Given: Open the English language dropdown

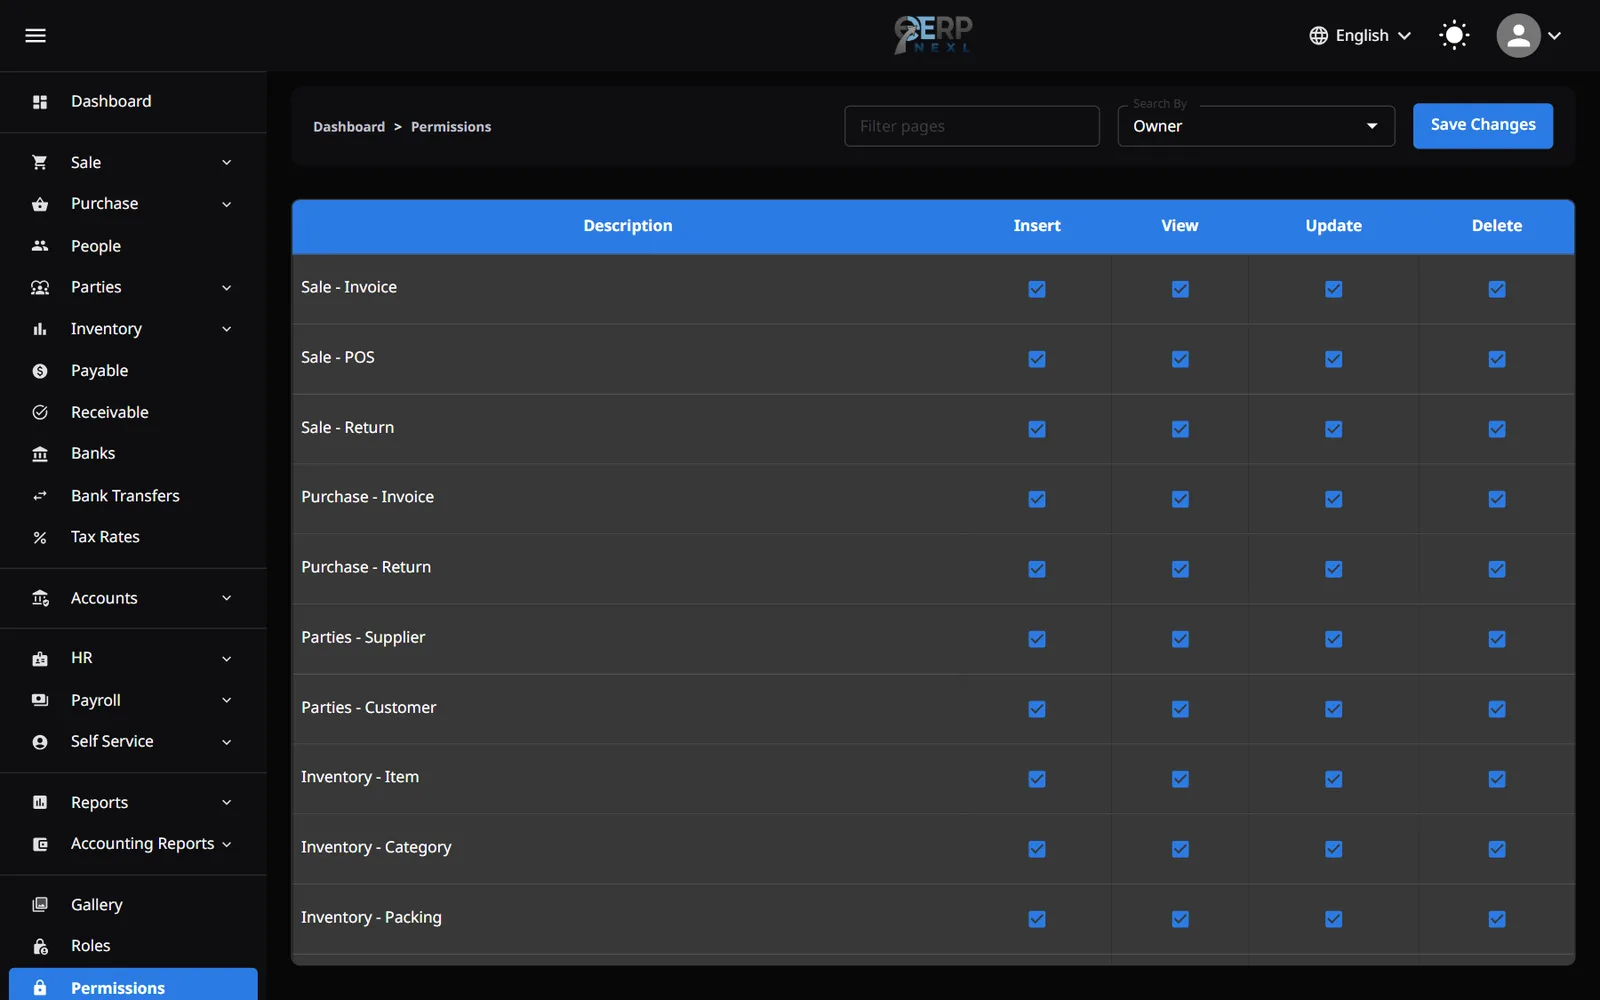Looking at the screenshot, I should pos(1360,36).
